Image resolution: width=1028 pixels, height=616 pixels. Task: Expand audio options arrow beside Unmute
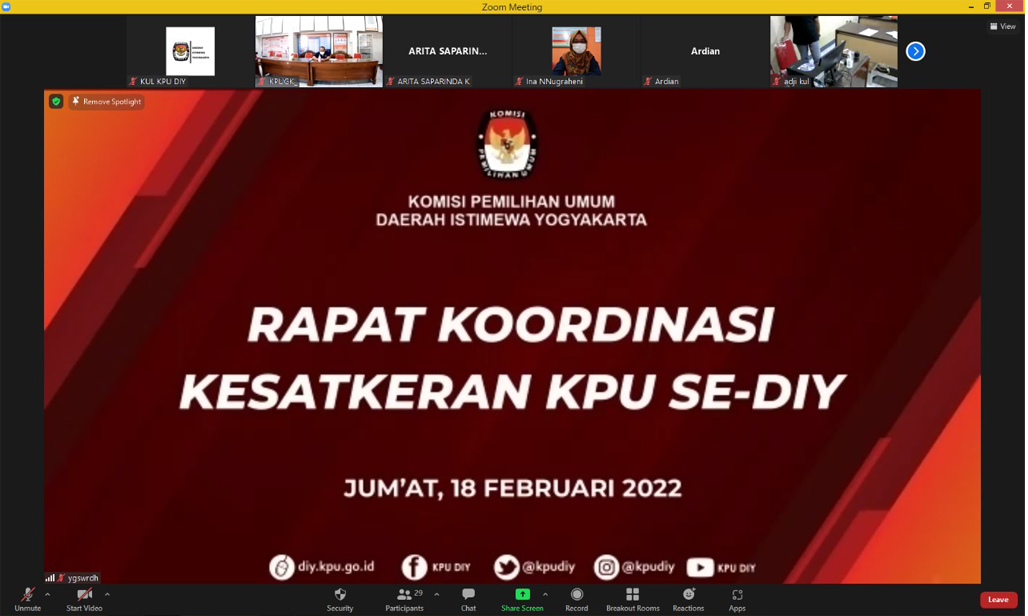click(x=48, y=594)
